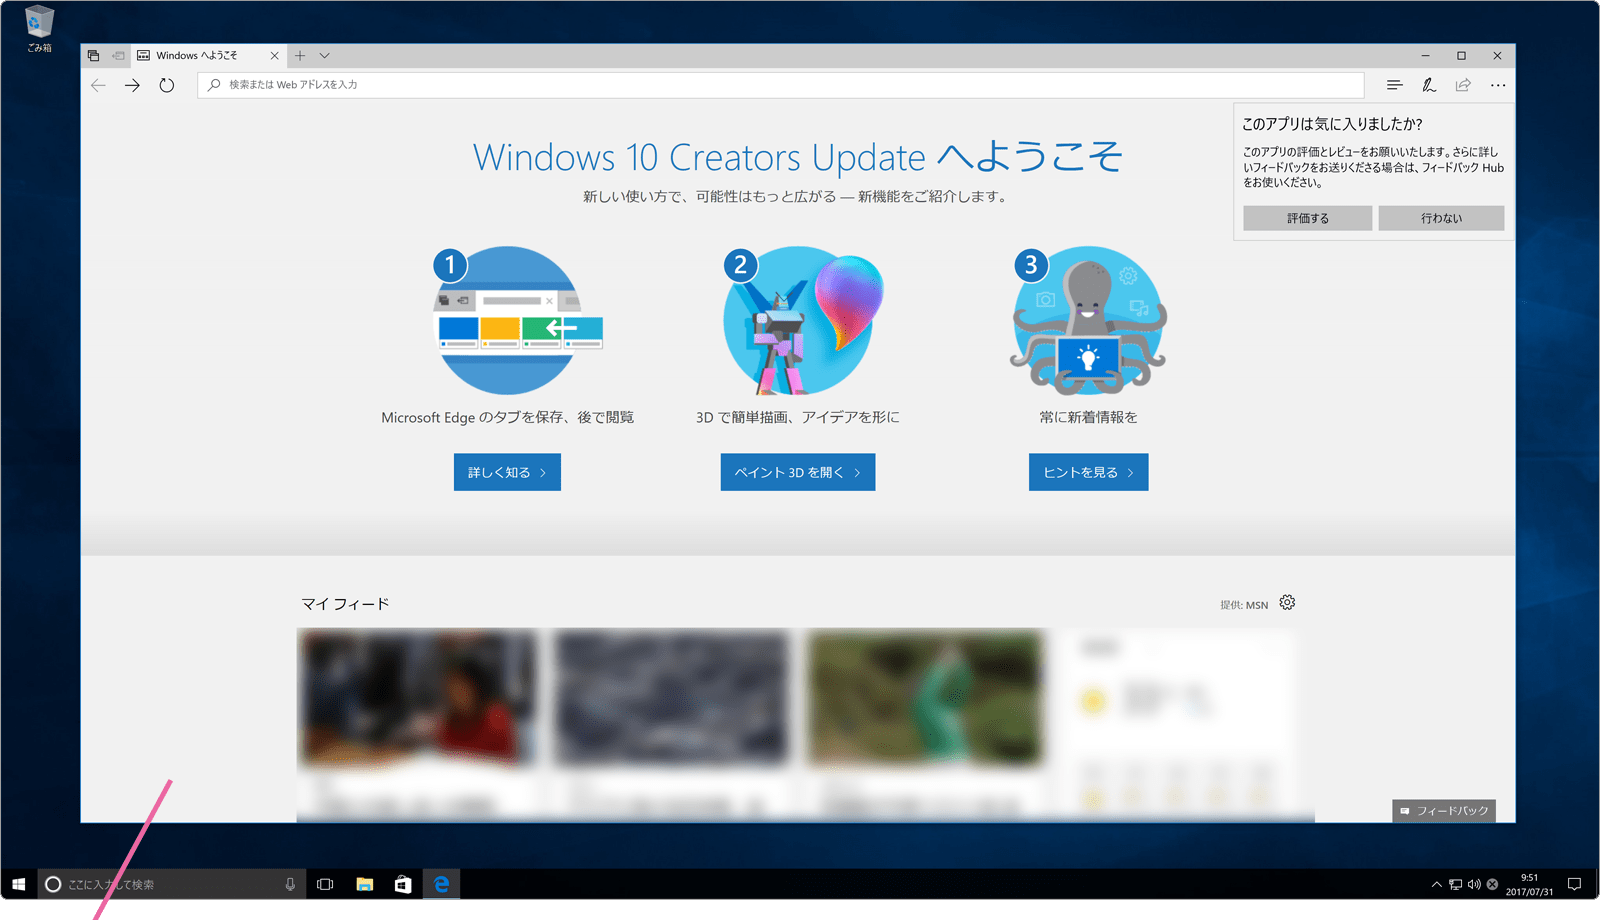
Task: Open the Windows Start menu
Action: (x=19, y=884)
